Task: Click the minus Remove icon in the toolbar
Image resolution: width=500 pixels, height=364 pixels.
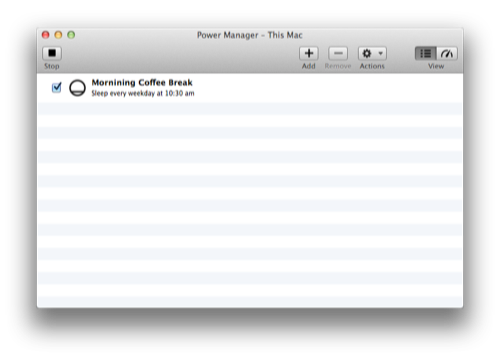Action: [338, 53]
